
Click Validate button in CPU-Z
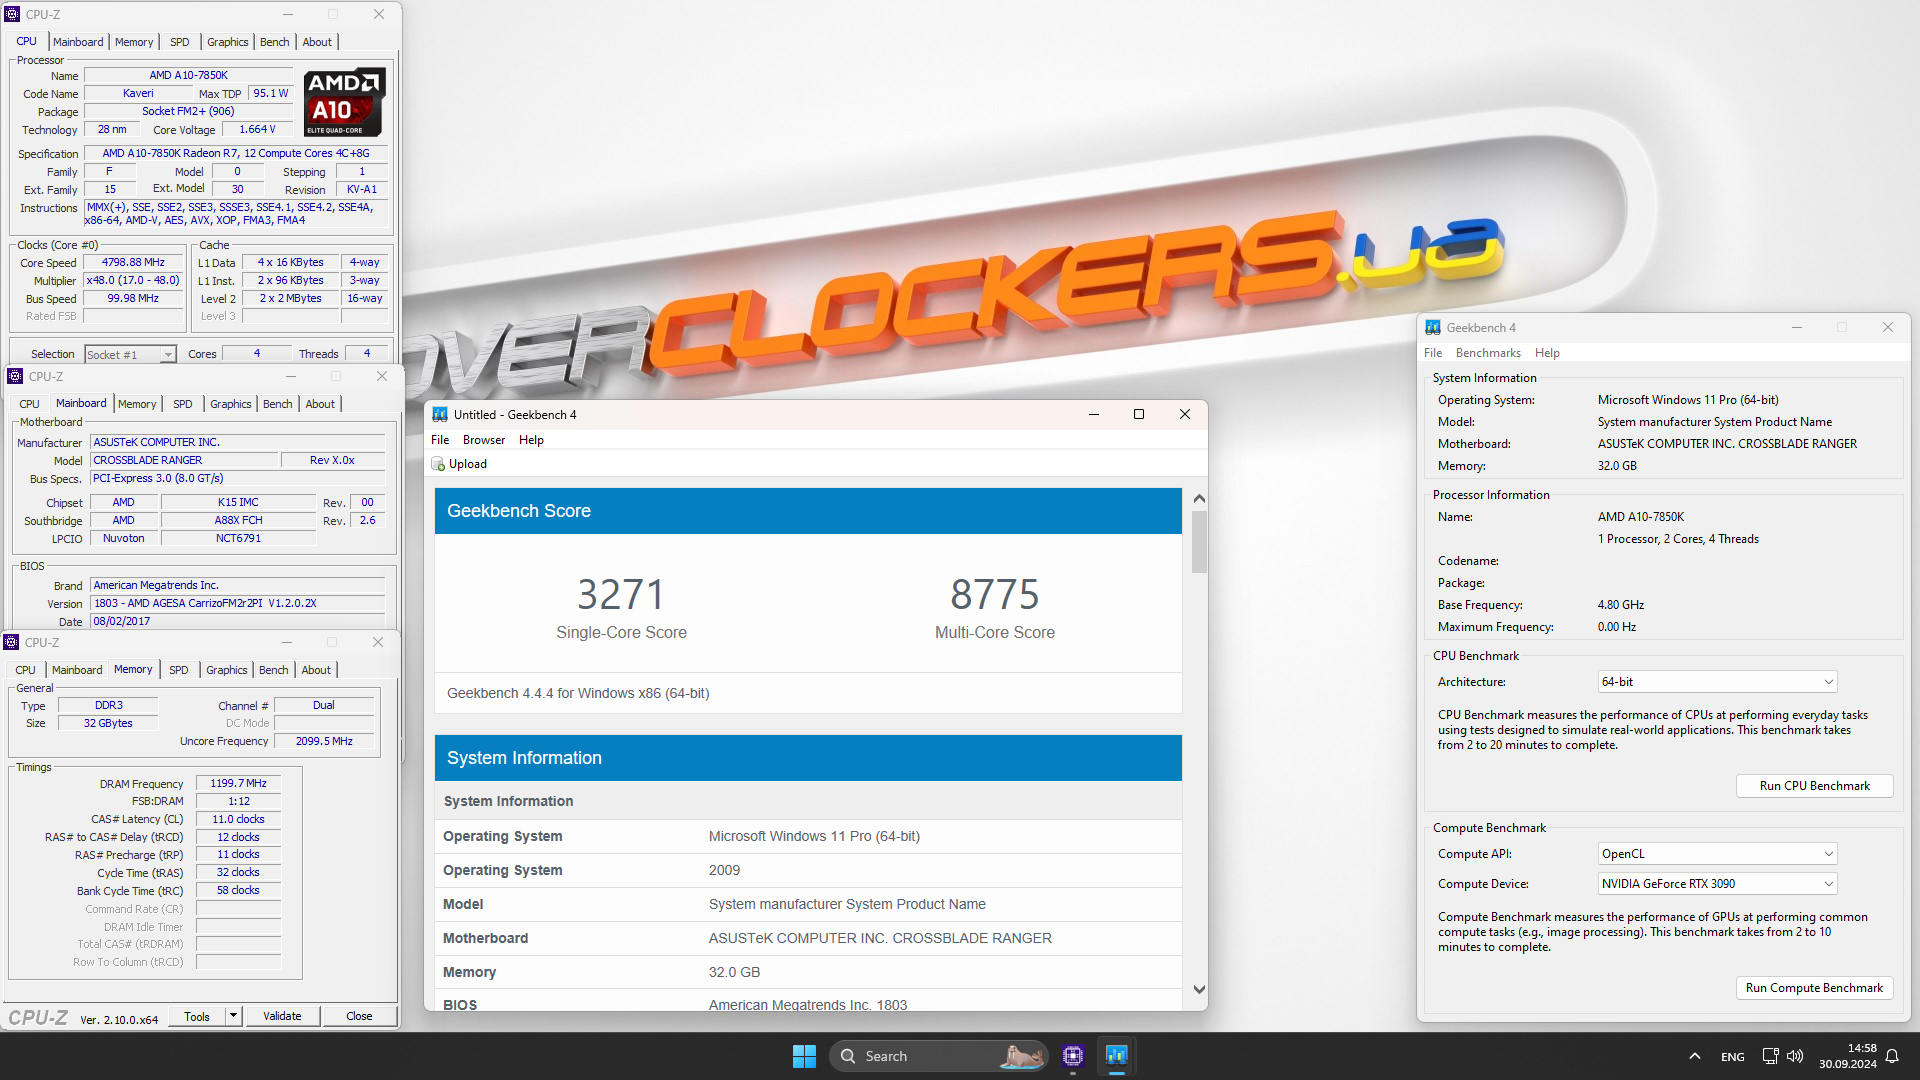(x=282, y=1016)
